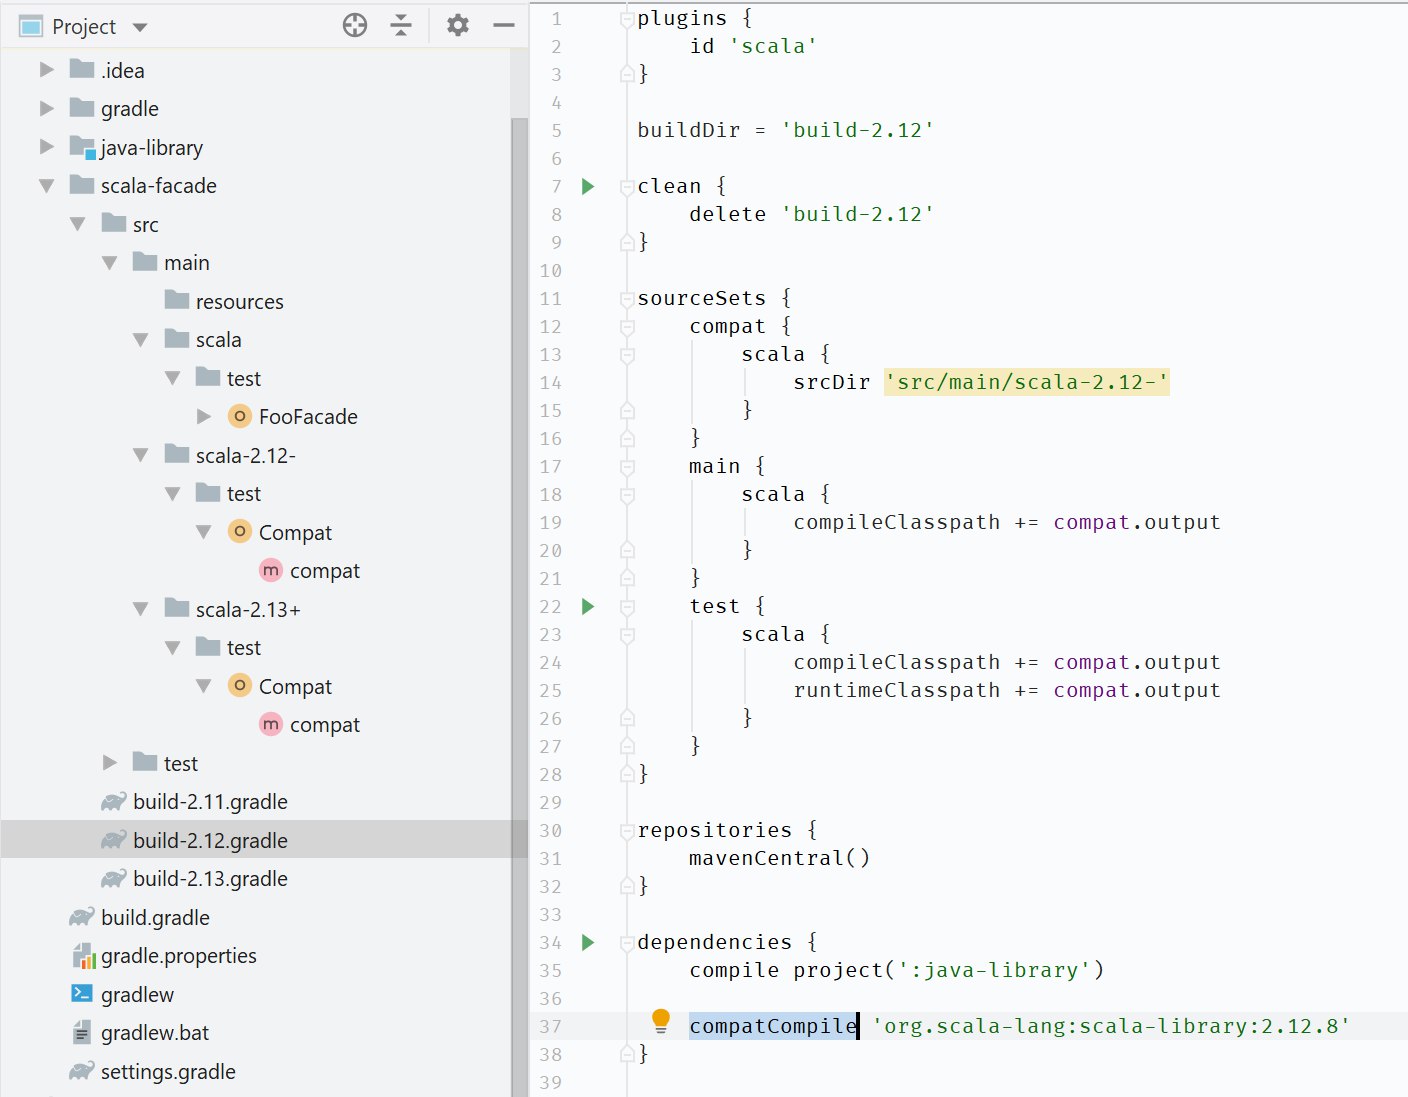Select the resources folder
The width and height of the screenshot is (1408, 1097).
[223, 301]
